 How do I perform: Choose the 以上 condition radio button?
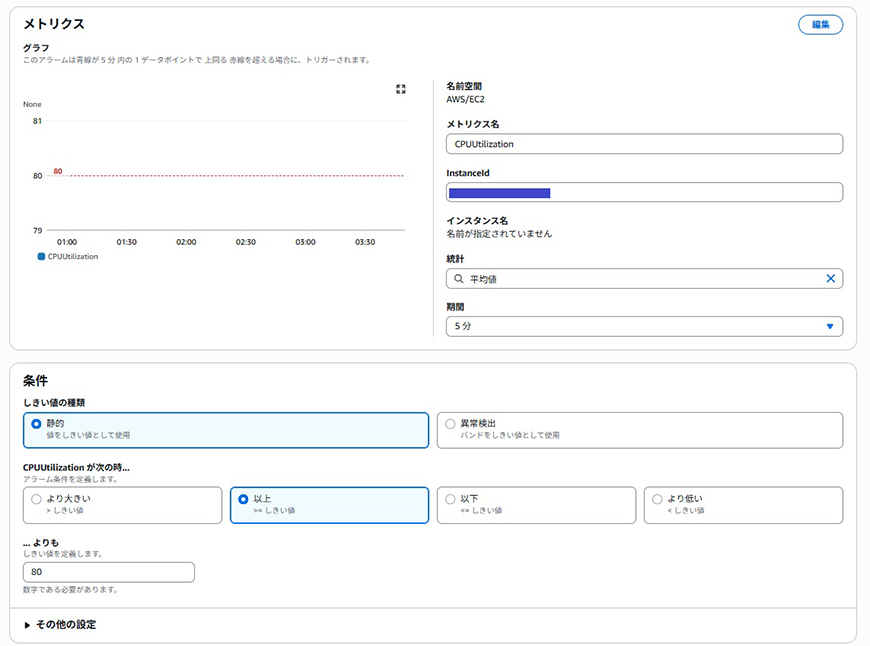click(x=244, y=499)
